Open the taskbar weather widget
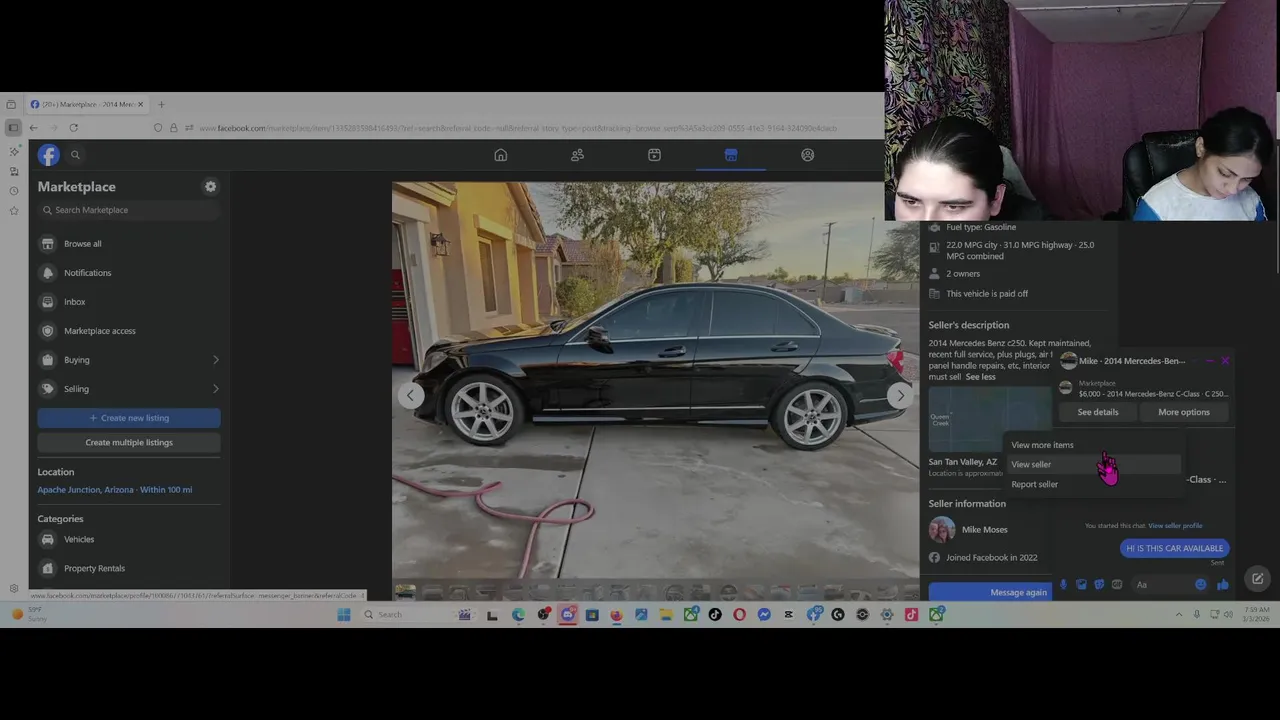This screenshot has width=1280, height=720. click(28, 614)
